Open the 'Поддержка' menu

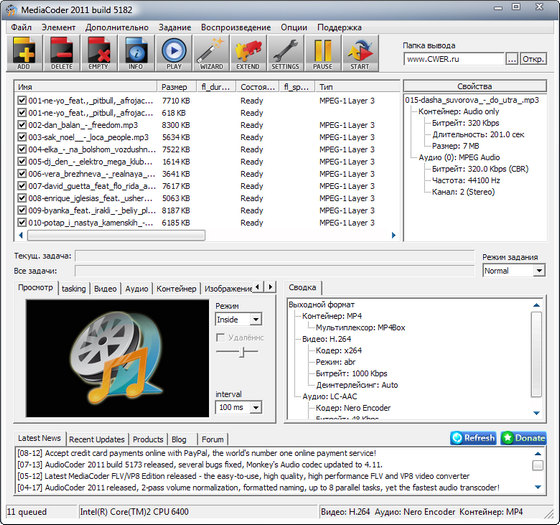339,28
